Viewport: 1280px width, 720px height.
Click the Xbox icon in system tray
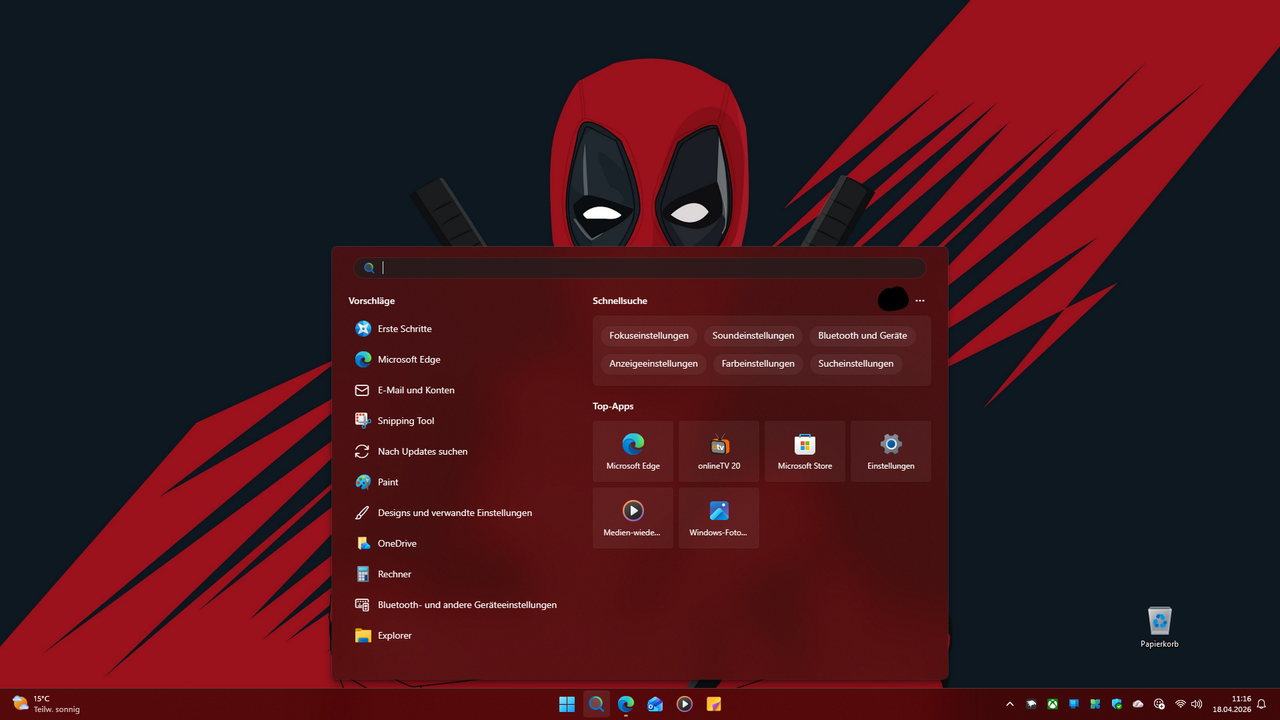(1053, 704)
